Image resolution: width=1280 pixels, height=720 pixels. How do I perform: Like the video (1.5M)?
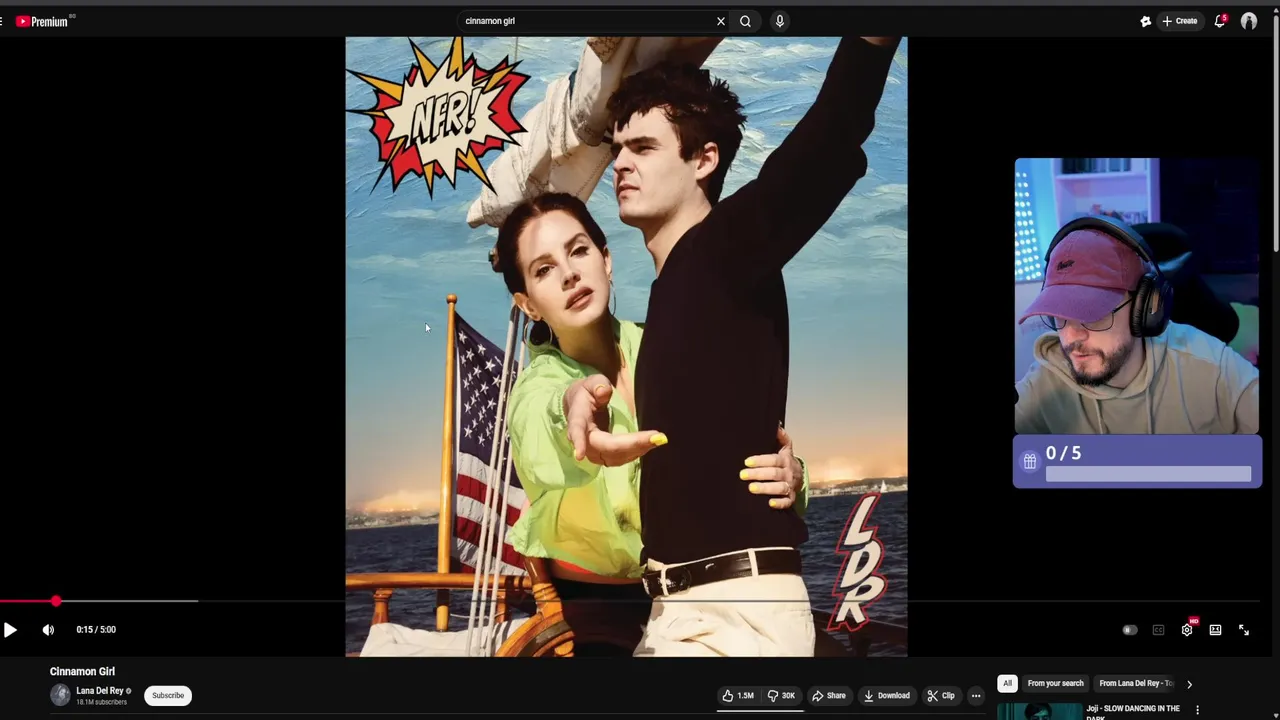(738, 696)
